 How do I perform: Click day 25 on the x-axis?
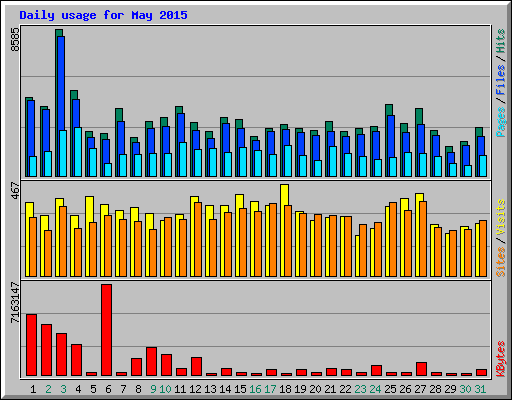[x=390, y=389]
